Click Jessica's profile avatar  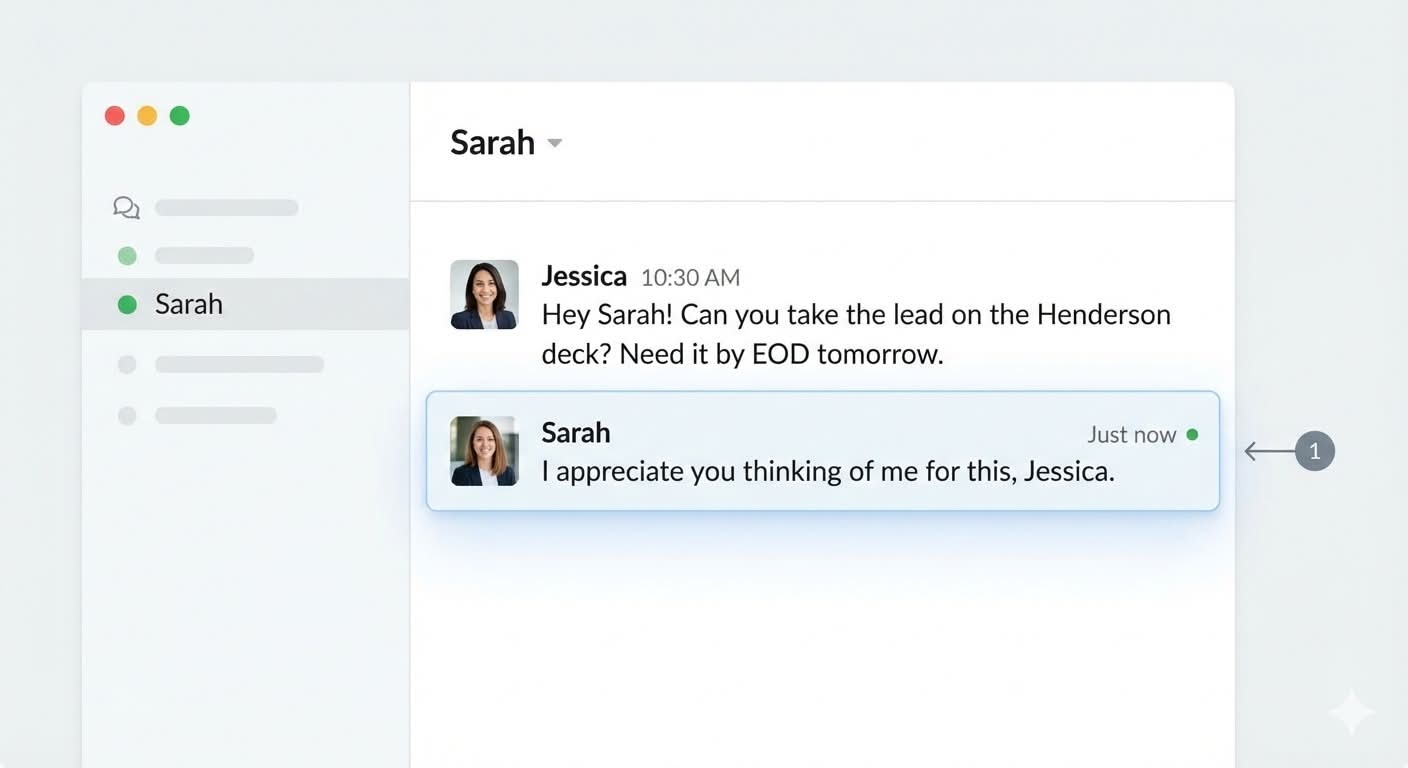tap(484, 295)
